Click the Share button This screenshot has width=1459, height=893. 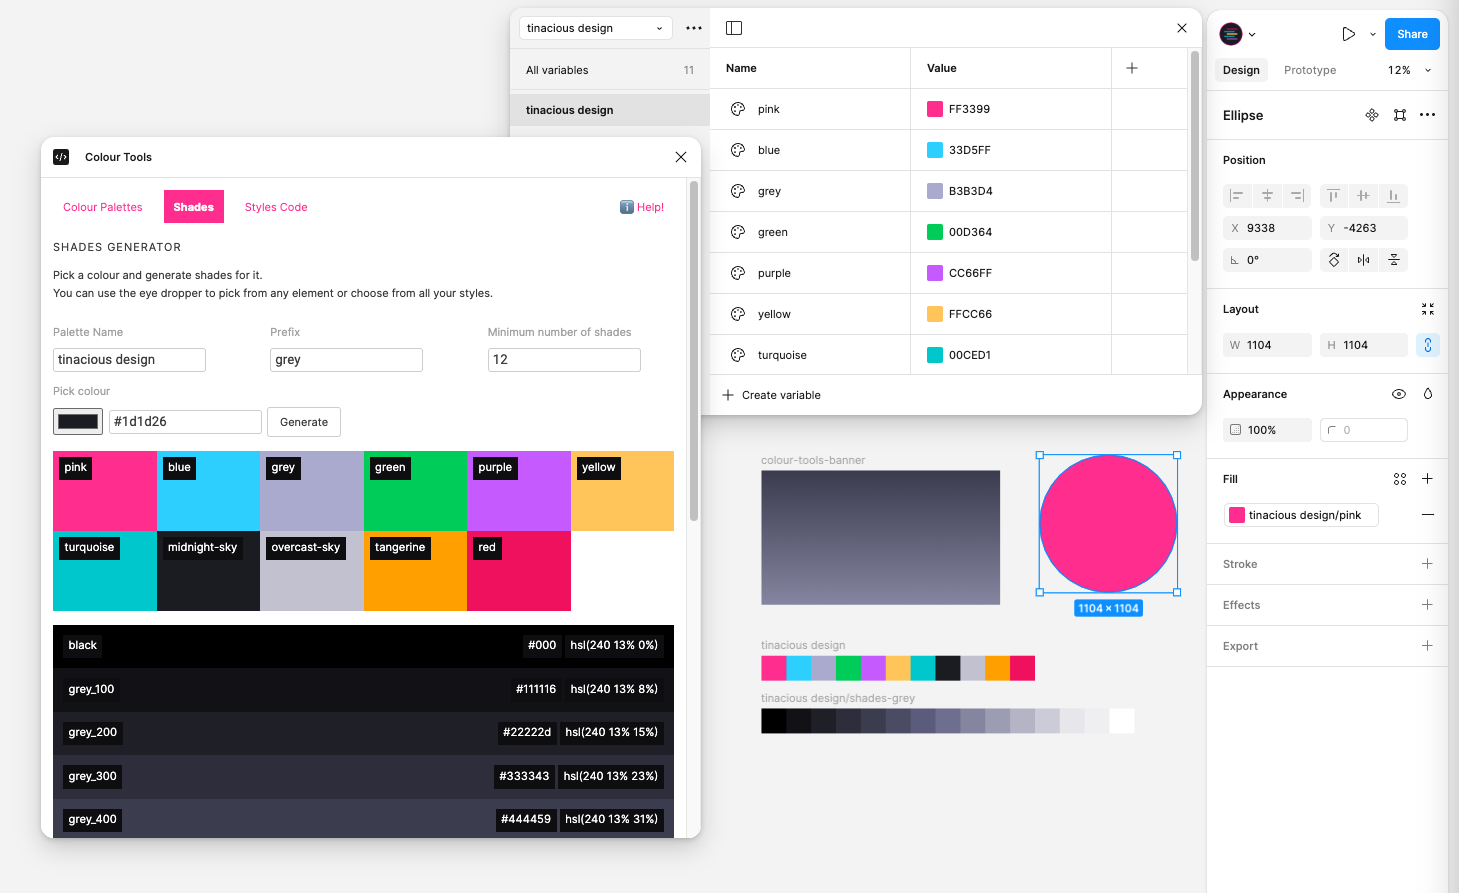[1412, 34]
